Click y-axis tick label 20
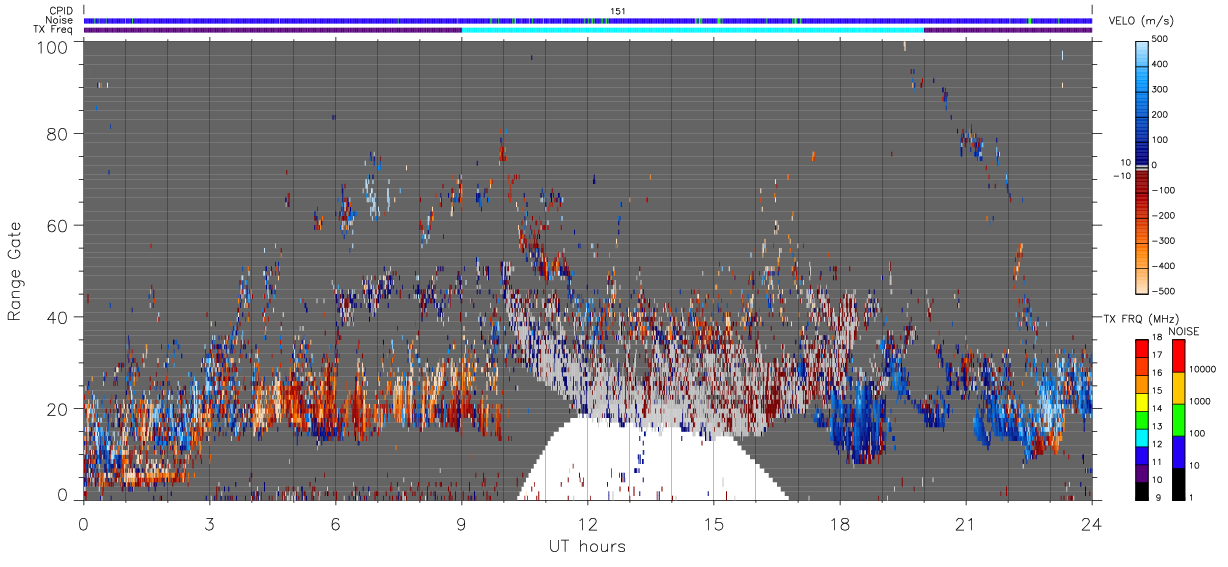The height and width of the screenshot is (567, 1228). (59, 409)
